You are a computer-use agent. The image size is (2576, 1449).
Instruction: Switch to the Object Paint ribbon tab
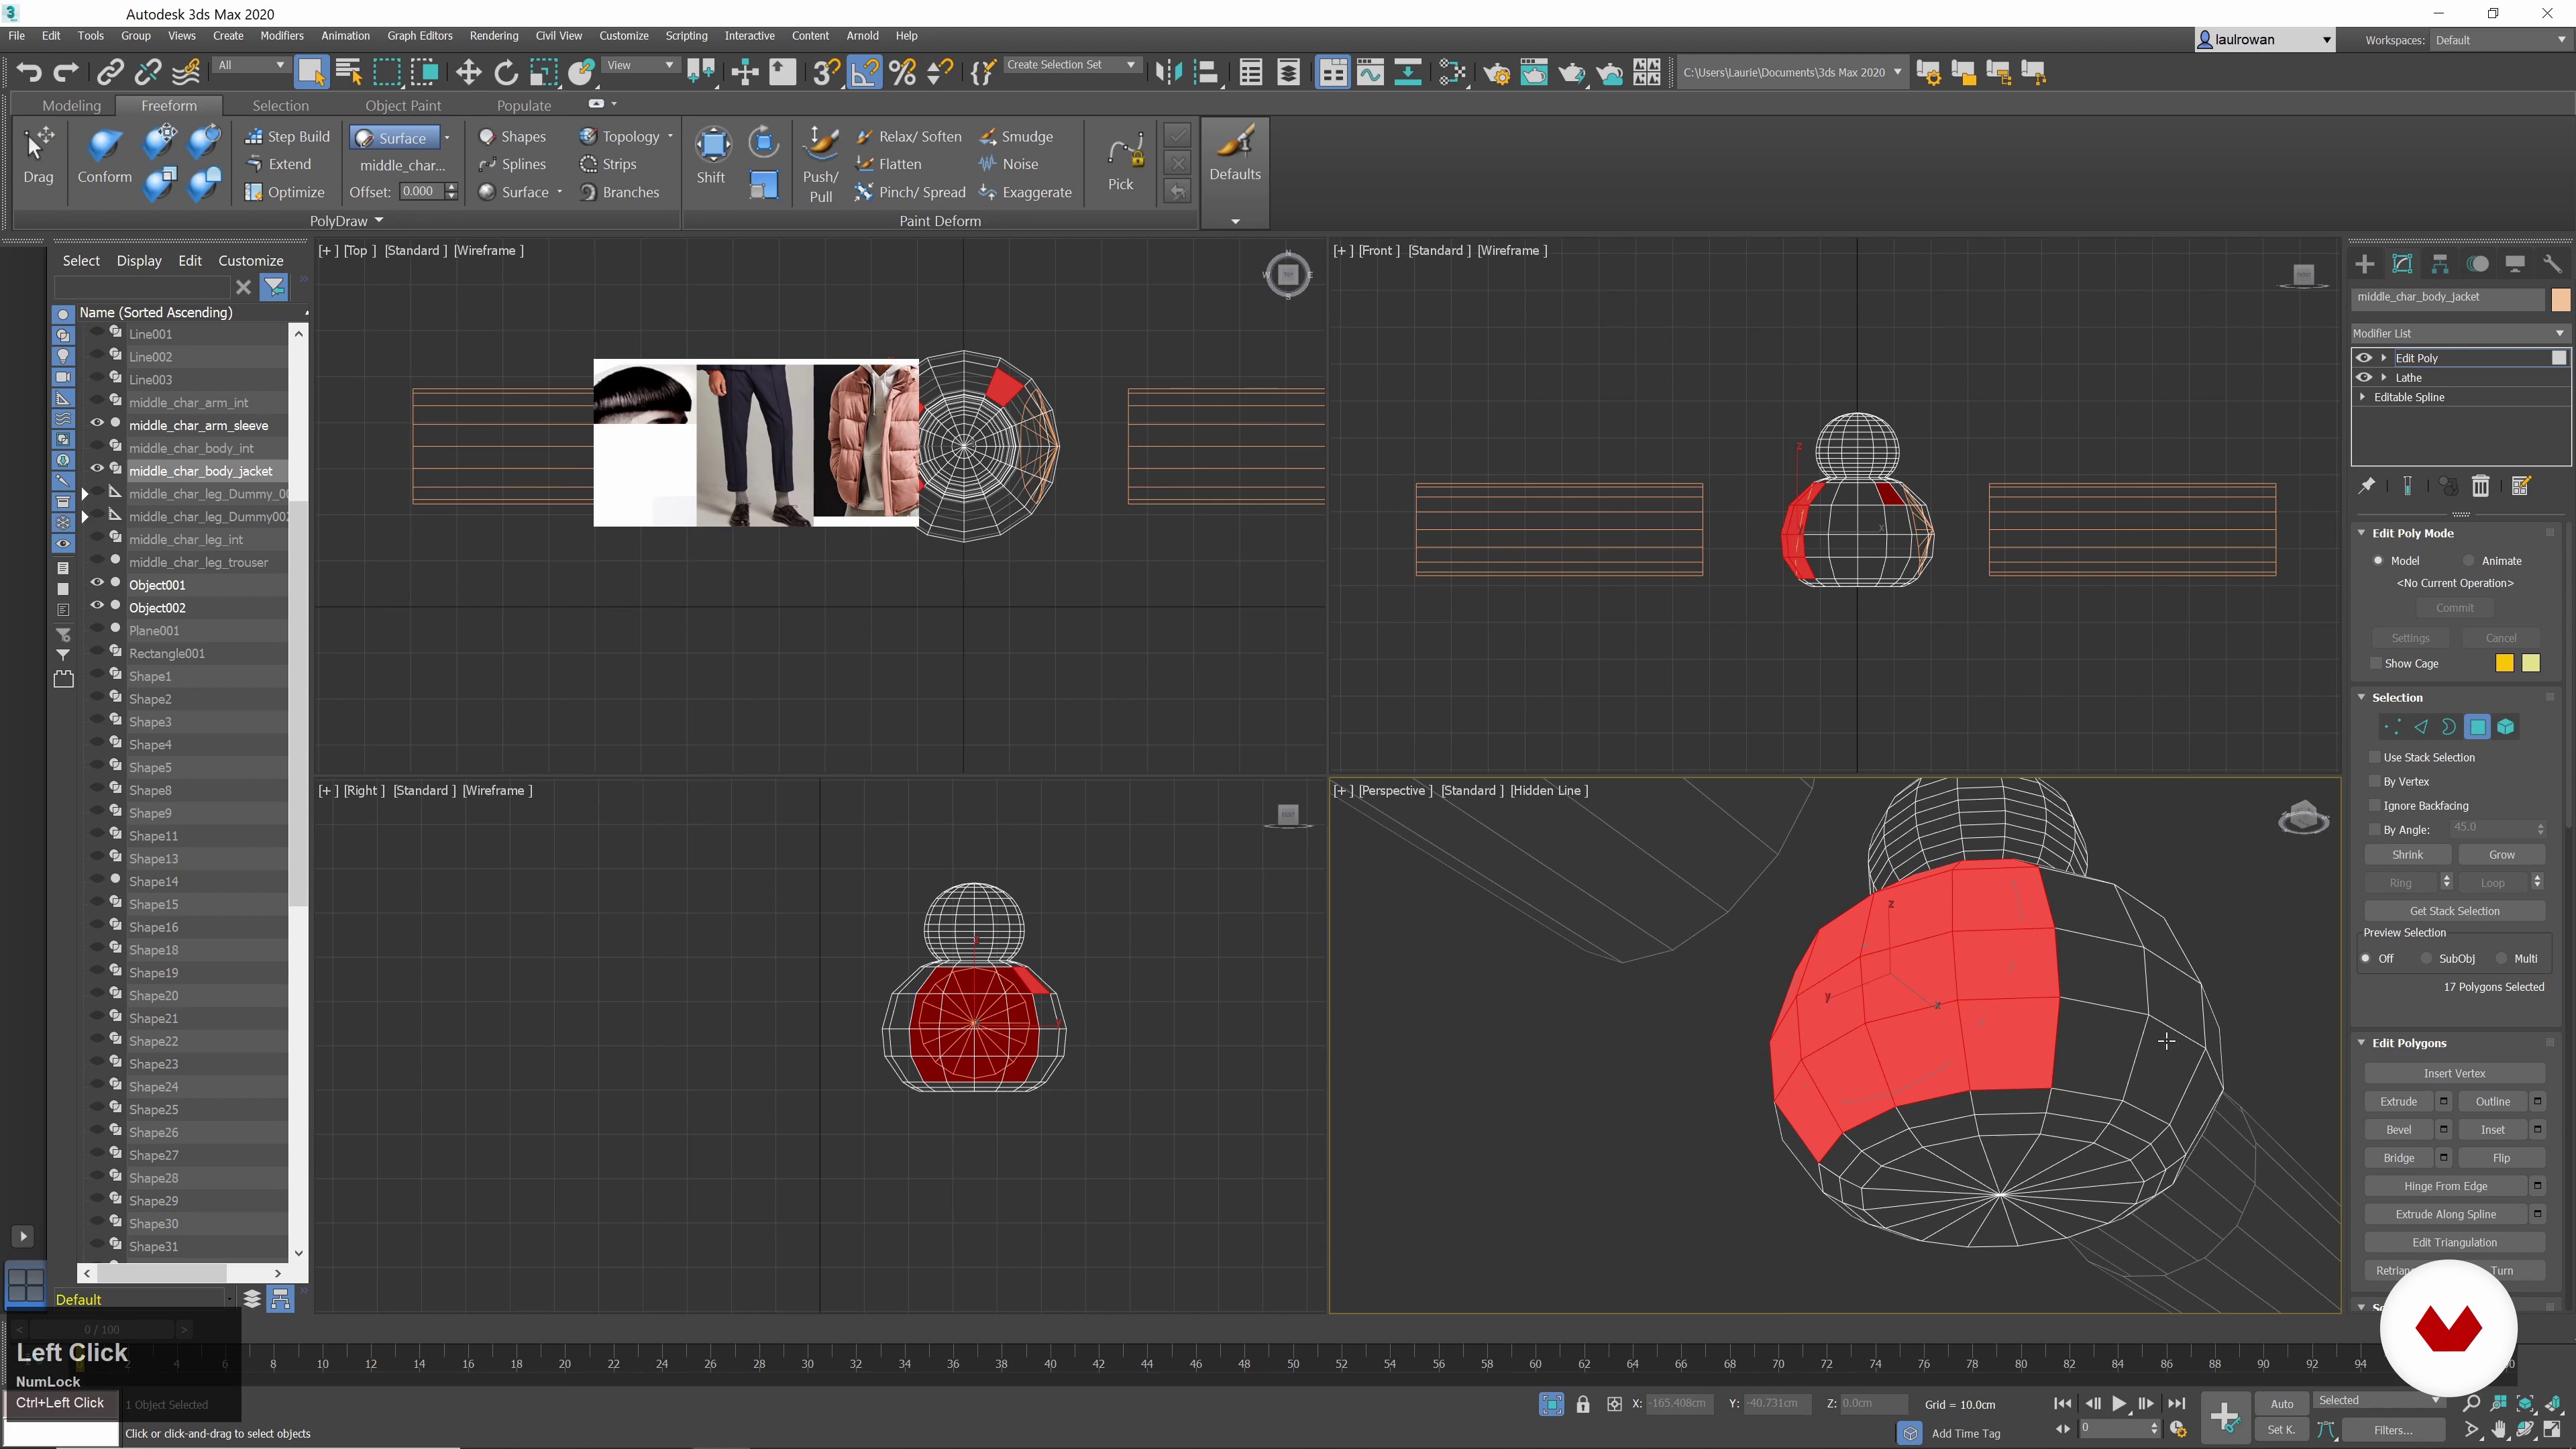click(403, 105)
